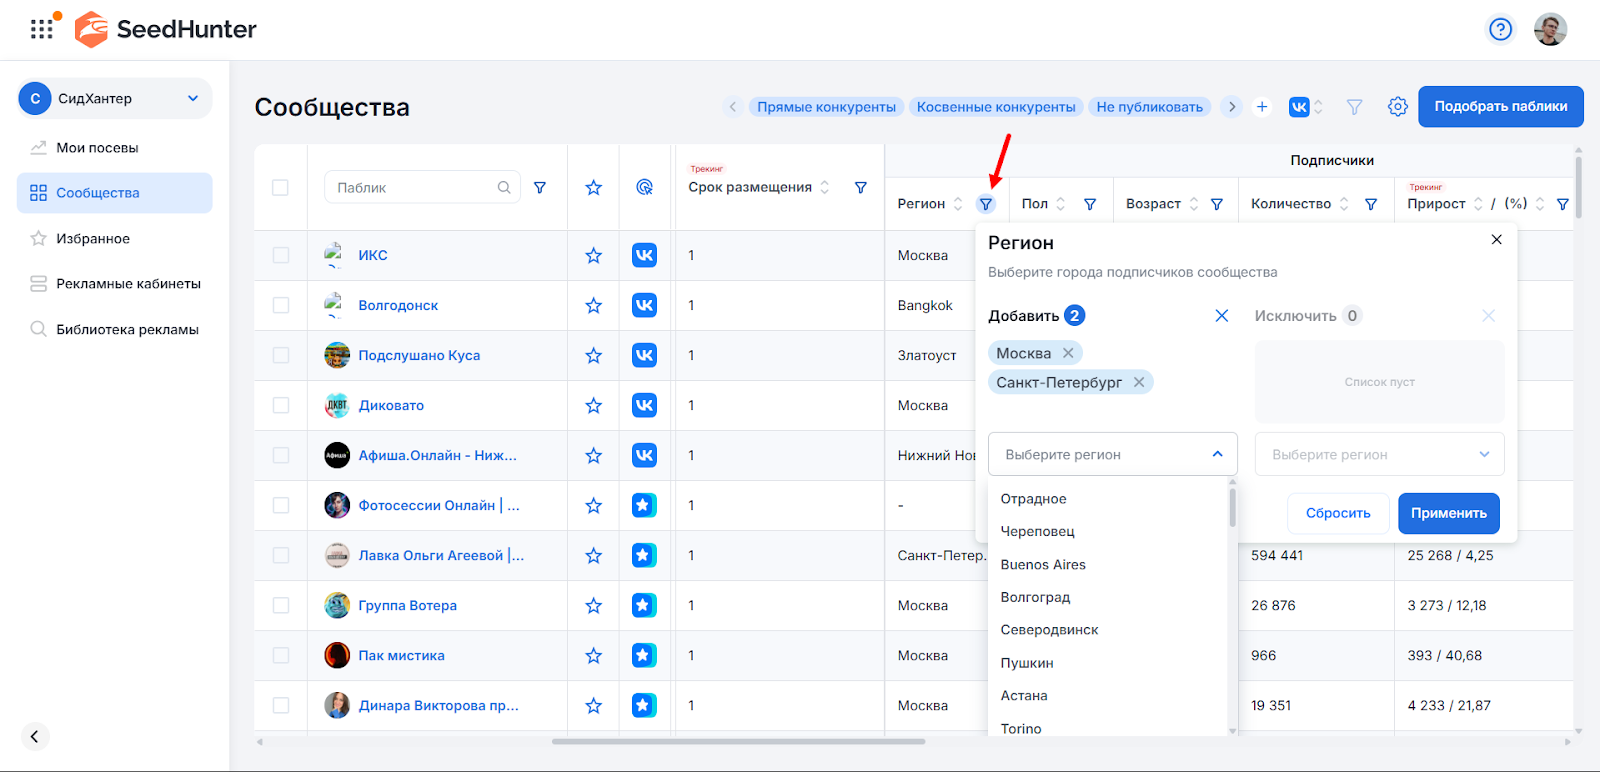This screenshot has width=1600, height=772.
Task: Click the Подобрать паблики button
Action: (1500, 107)
